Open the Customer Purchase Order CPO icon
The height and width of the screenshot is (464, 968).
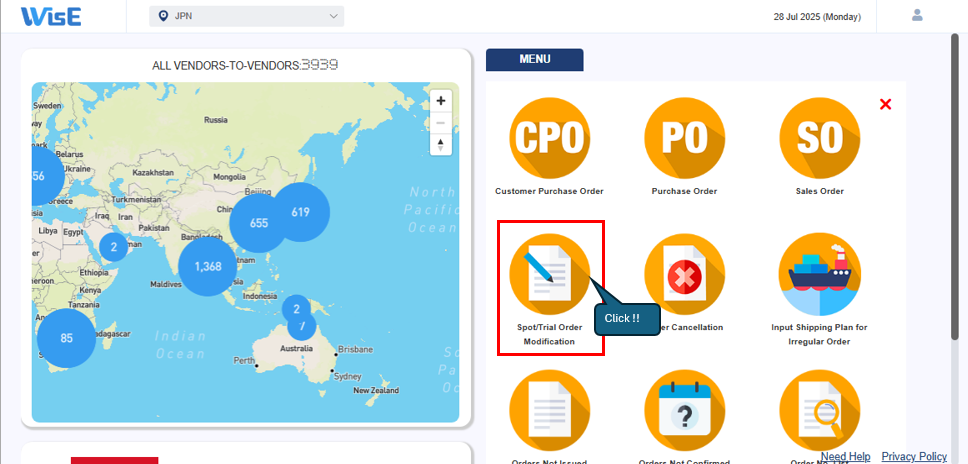pyautogui.click(x=549, y=138)
